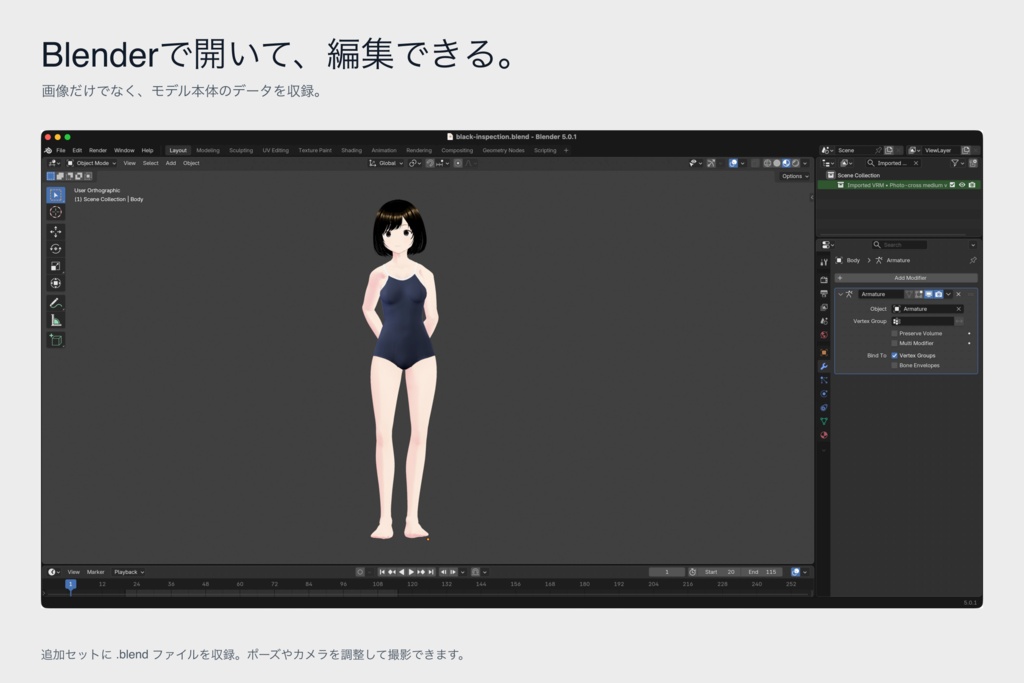Open the Physics properties tab icon
Screen dimensions: 1024x683
coord(824,393)
